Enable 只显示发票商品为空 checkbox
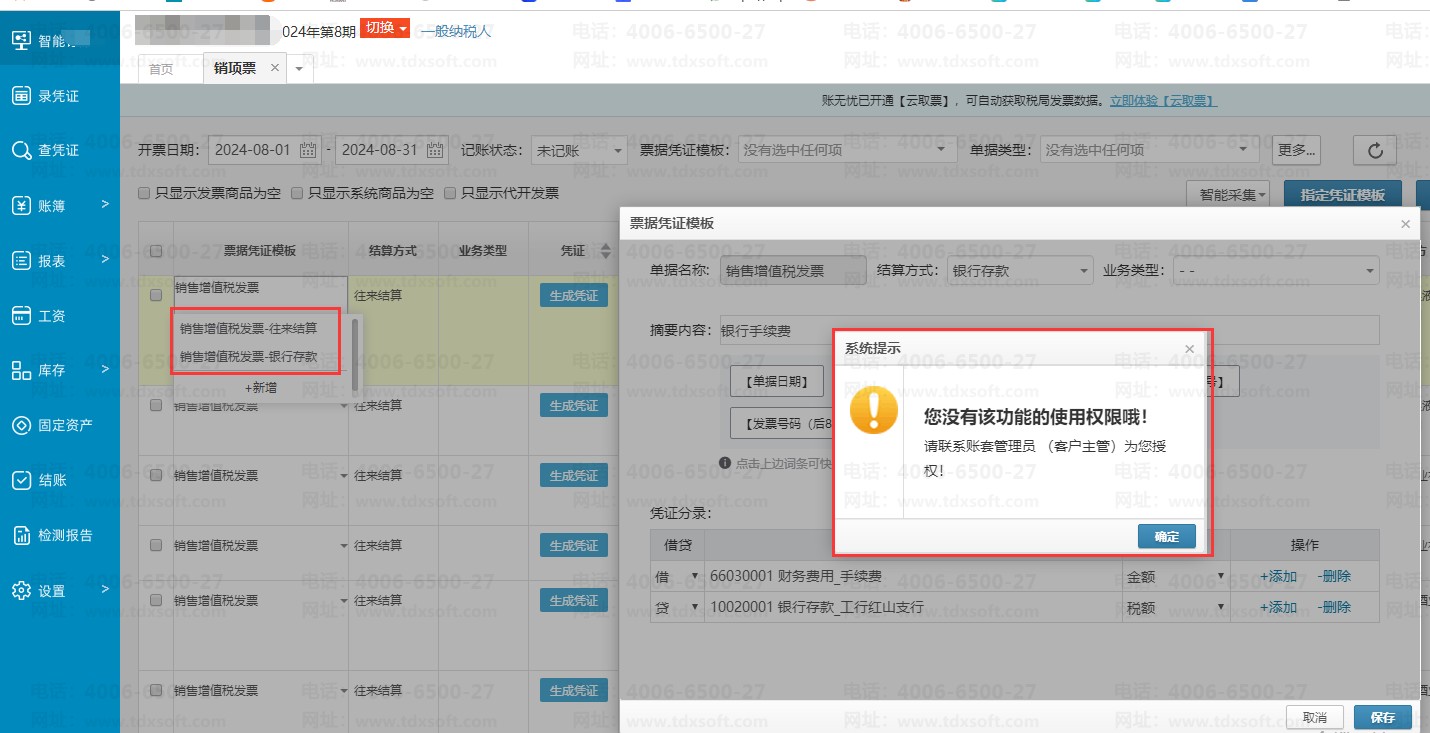The image size is (1430, 733). pyautogui.click(x=145, y=193)
